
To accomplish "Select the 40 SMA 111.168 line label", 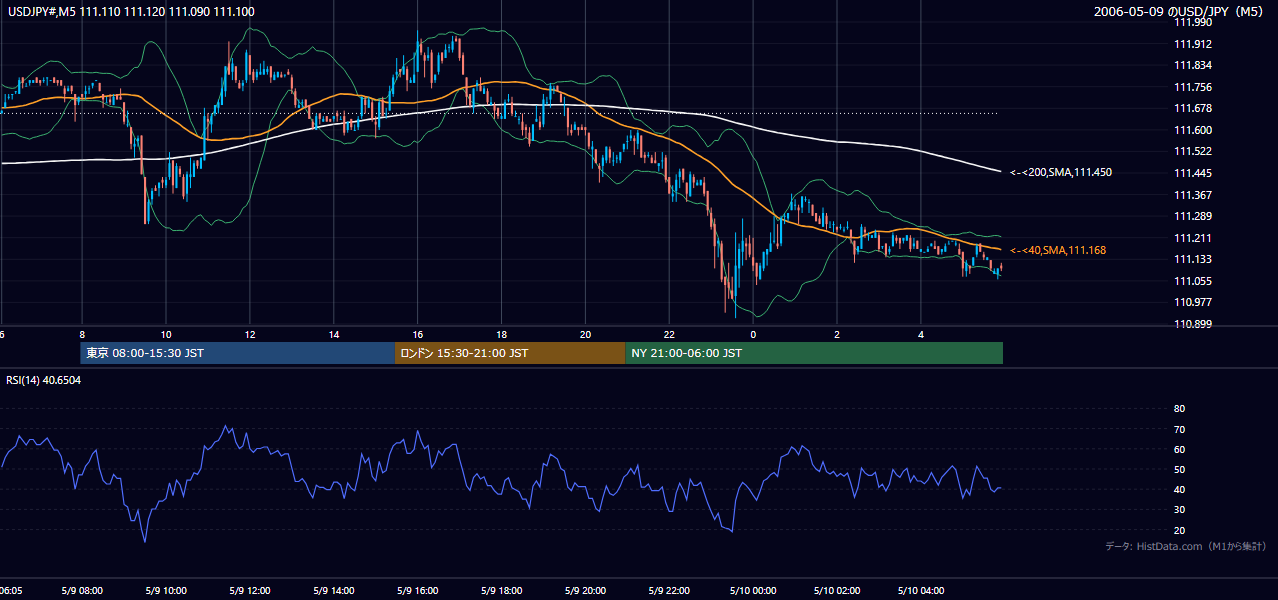I will tap(1058, 250).
